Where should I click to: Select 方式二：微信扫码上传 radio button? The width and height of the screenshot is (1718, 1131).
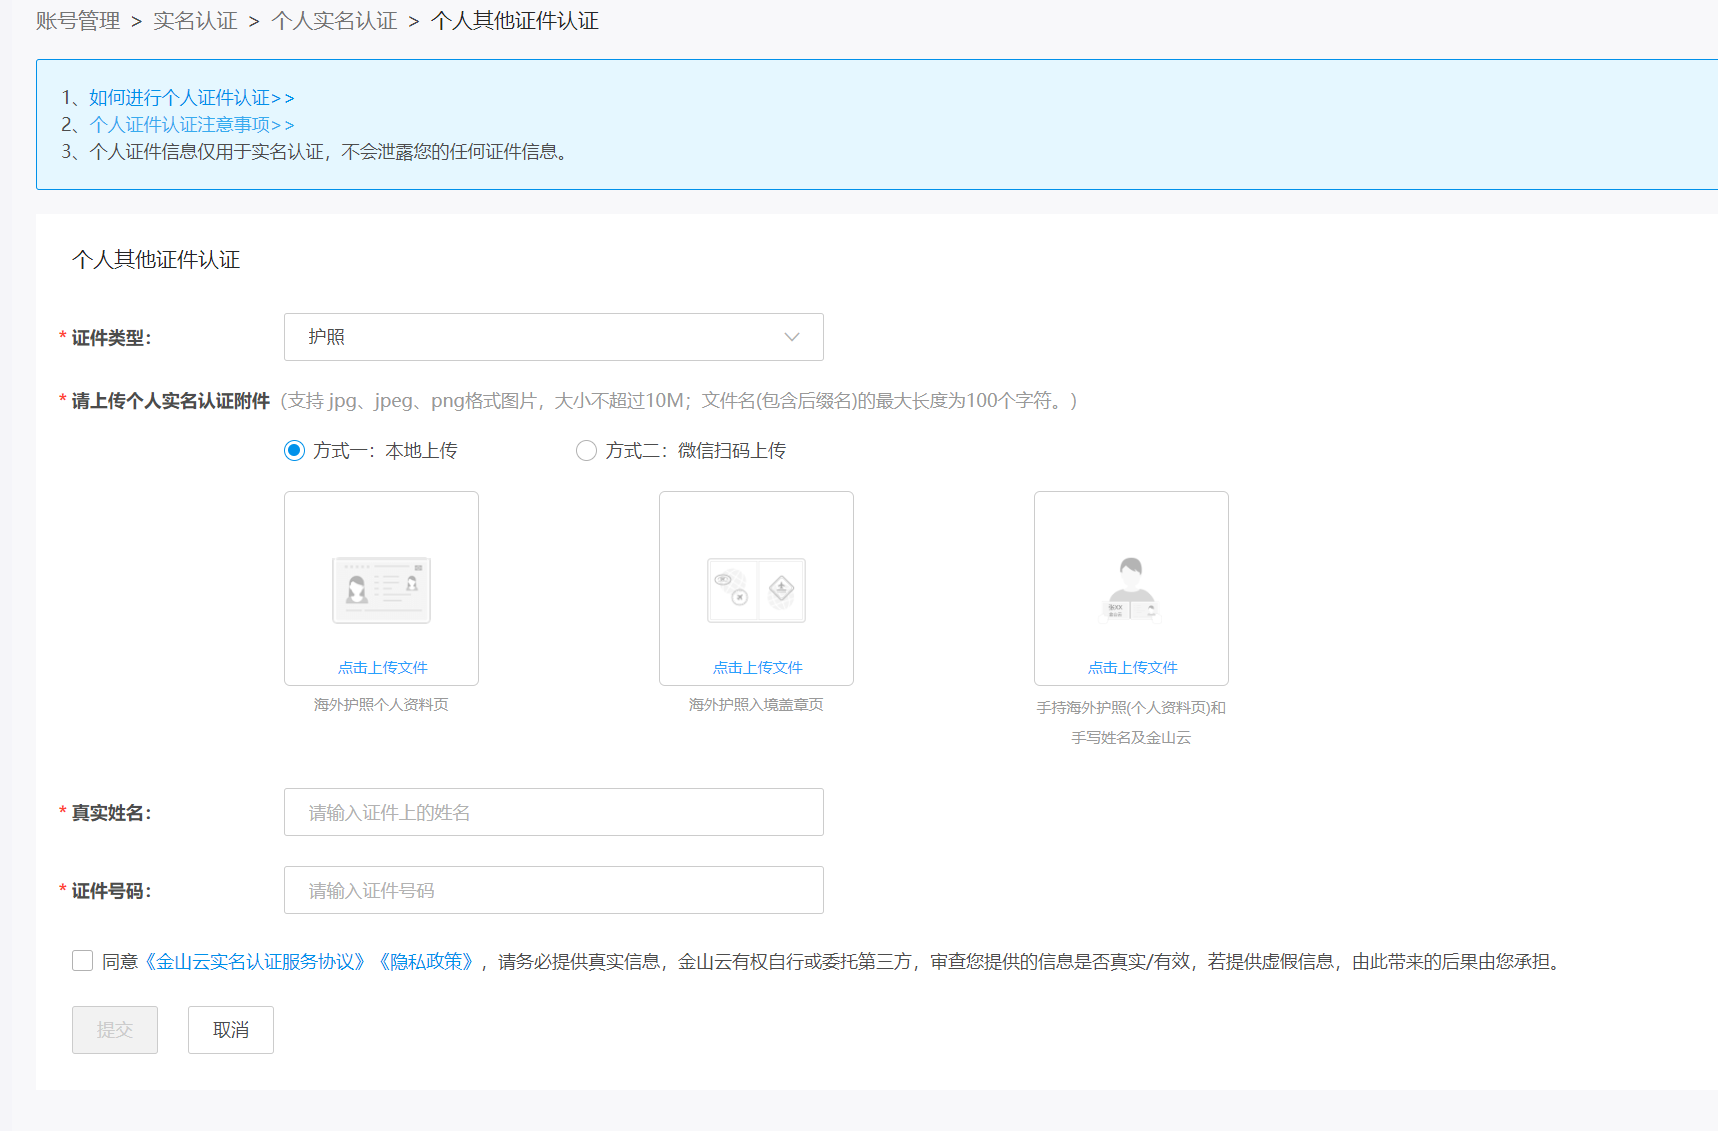point(586,451)
